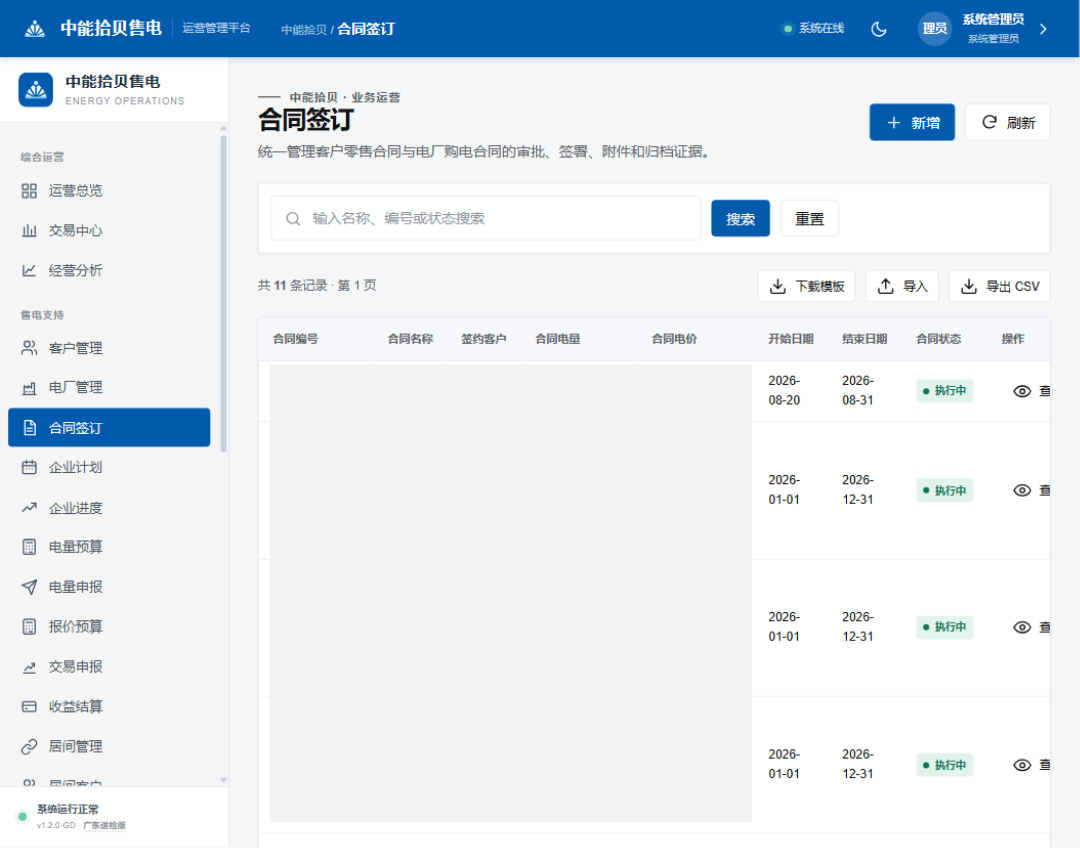Image resolution: width=1080 pixels, height=848 pixels.
Task: Open the 电厂管理 factory icon
Action: click(x=29, y=388)
